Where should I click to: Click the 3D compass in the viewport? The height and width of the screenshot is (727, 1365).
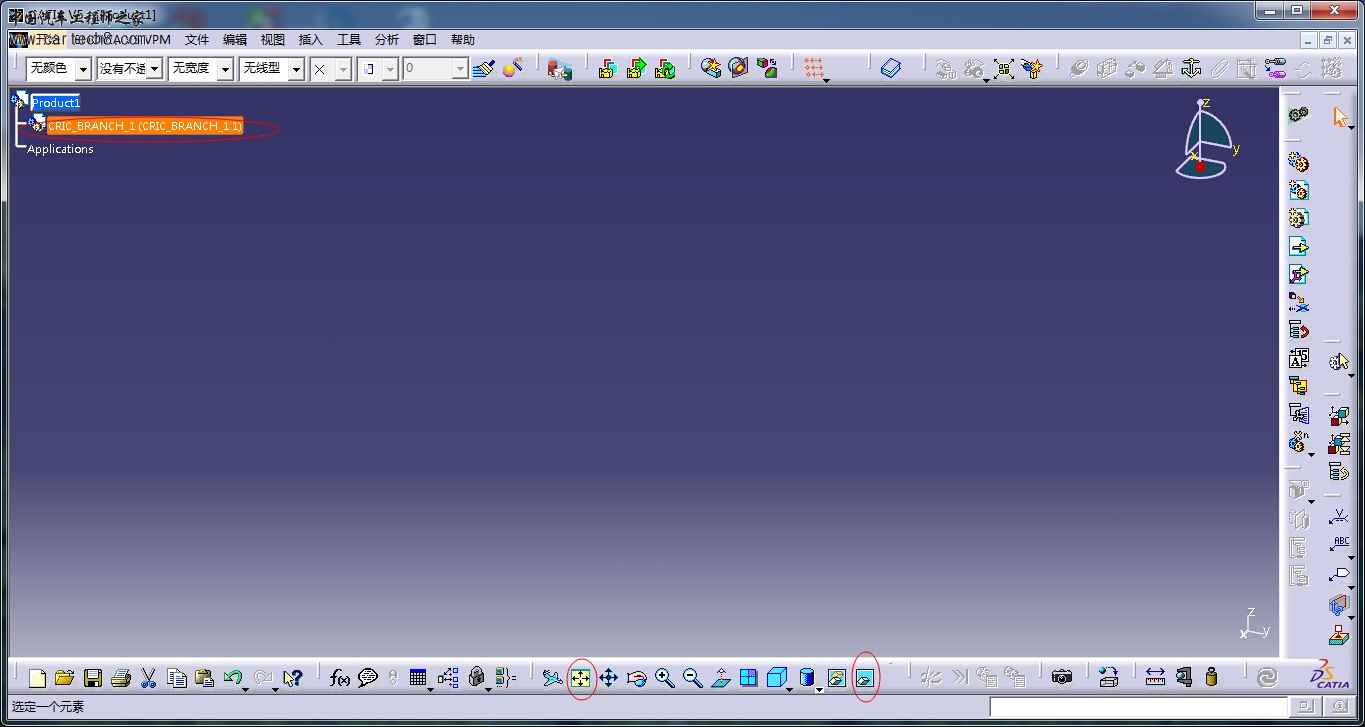click(x=1208, y=138)
